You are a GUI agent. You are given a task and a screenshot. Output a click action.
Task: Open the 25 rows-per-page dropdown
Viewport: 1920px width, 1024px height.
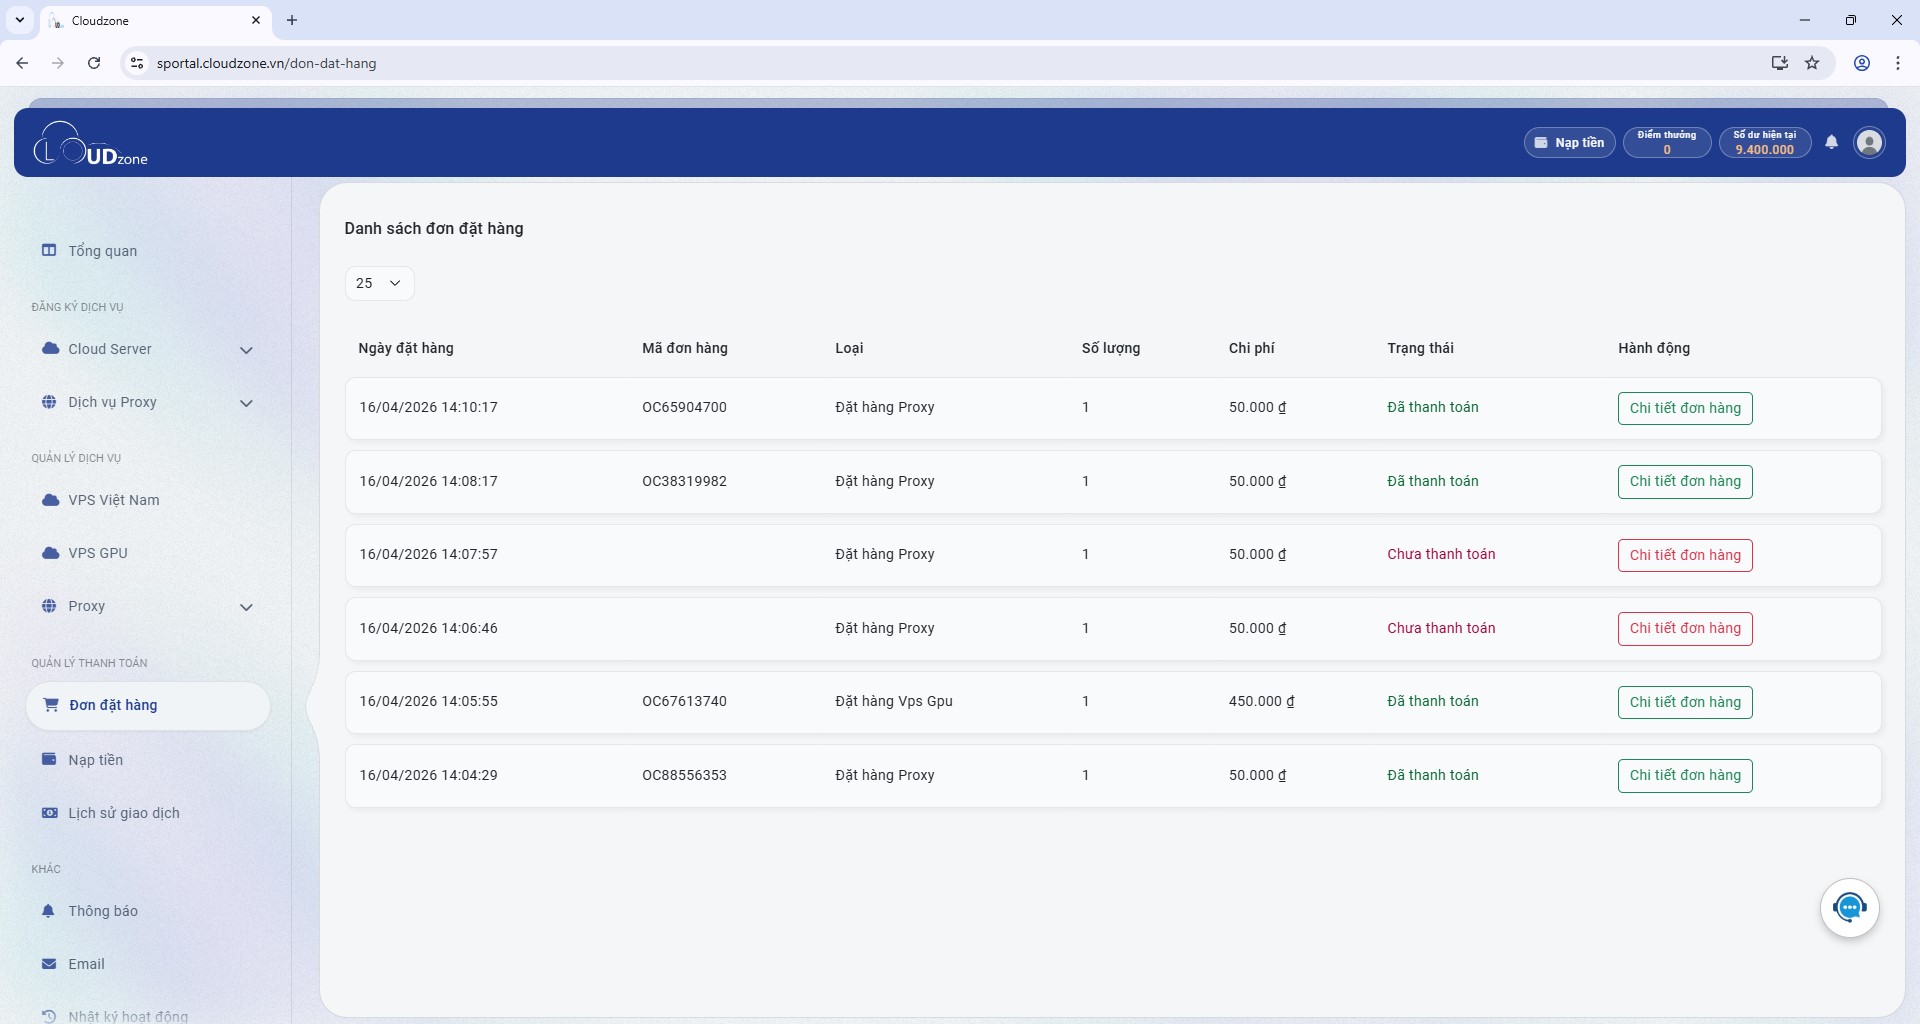pyautogui.click(x=379, y=283)
